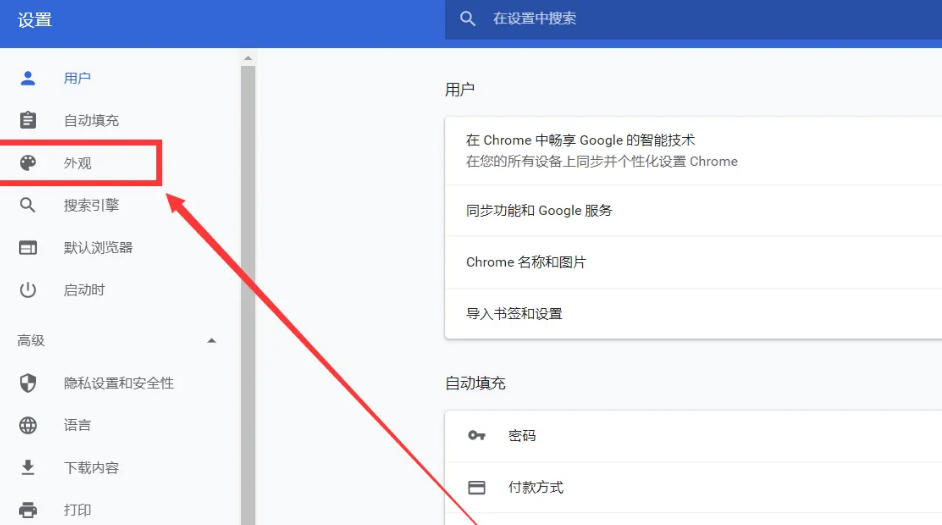
Task: Click the 高级 section header label
Action: point(31,341)
